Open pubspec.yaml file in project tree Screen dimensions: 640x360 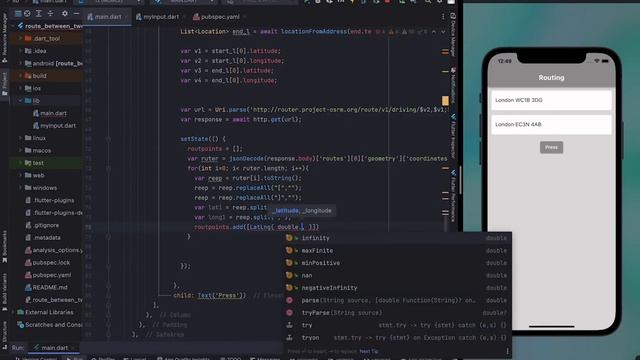click(48, 275)
